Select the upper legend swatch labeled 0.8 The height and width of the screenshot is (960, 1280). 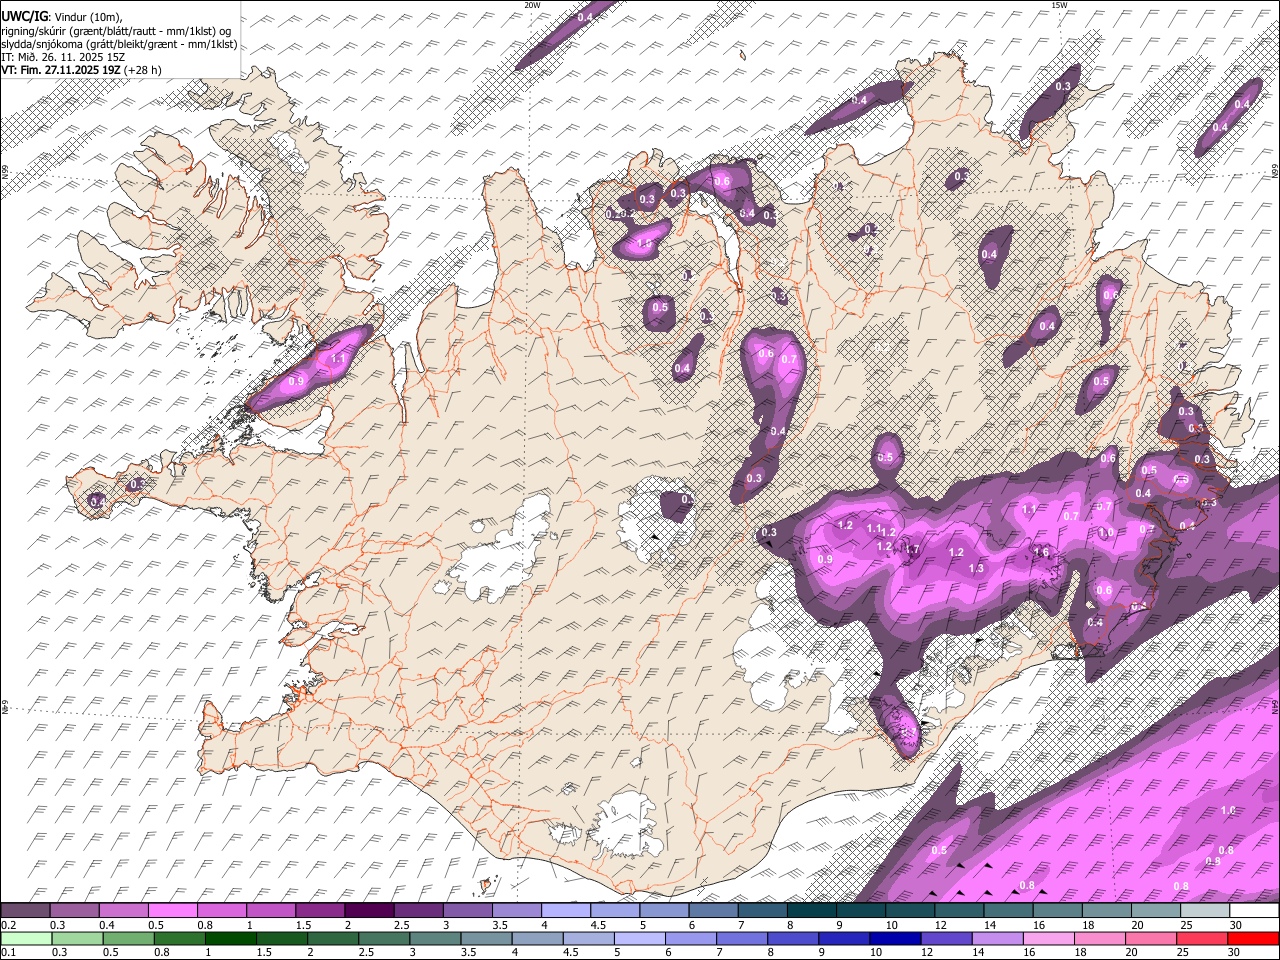pos(221,910)
